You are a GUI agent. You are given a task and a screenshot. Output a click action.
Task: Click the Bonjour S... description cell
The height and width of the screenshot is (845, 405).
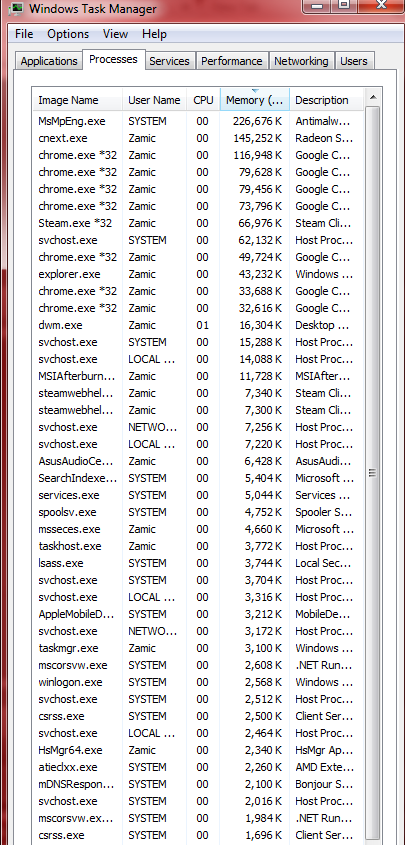(x=324, y=784)
